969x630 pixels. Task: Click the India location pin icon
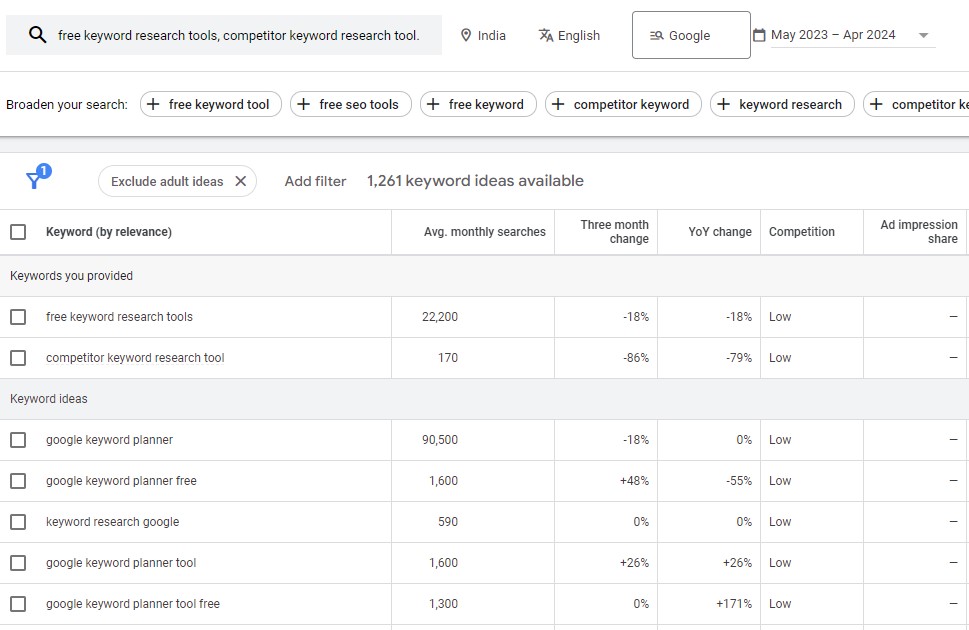466,35
